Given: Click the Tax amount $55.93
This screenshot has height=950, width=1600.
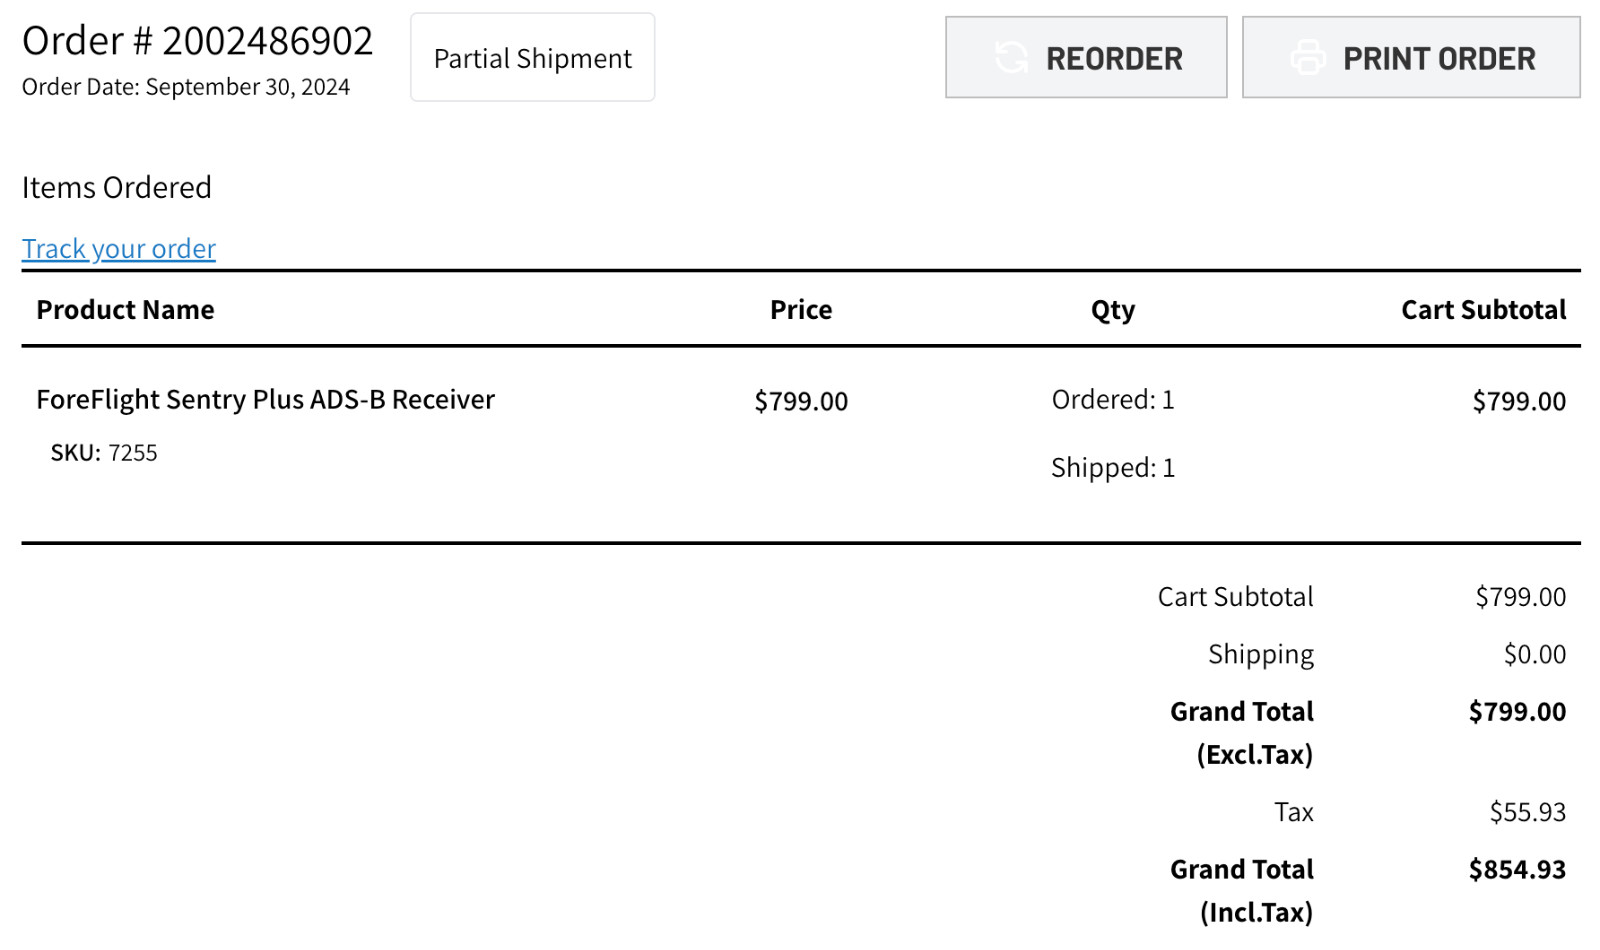Looking at the screenshot, I should click(x=1528, y=812).
